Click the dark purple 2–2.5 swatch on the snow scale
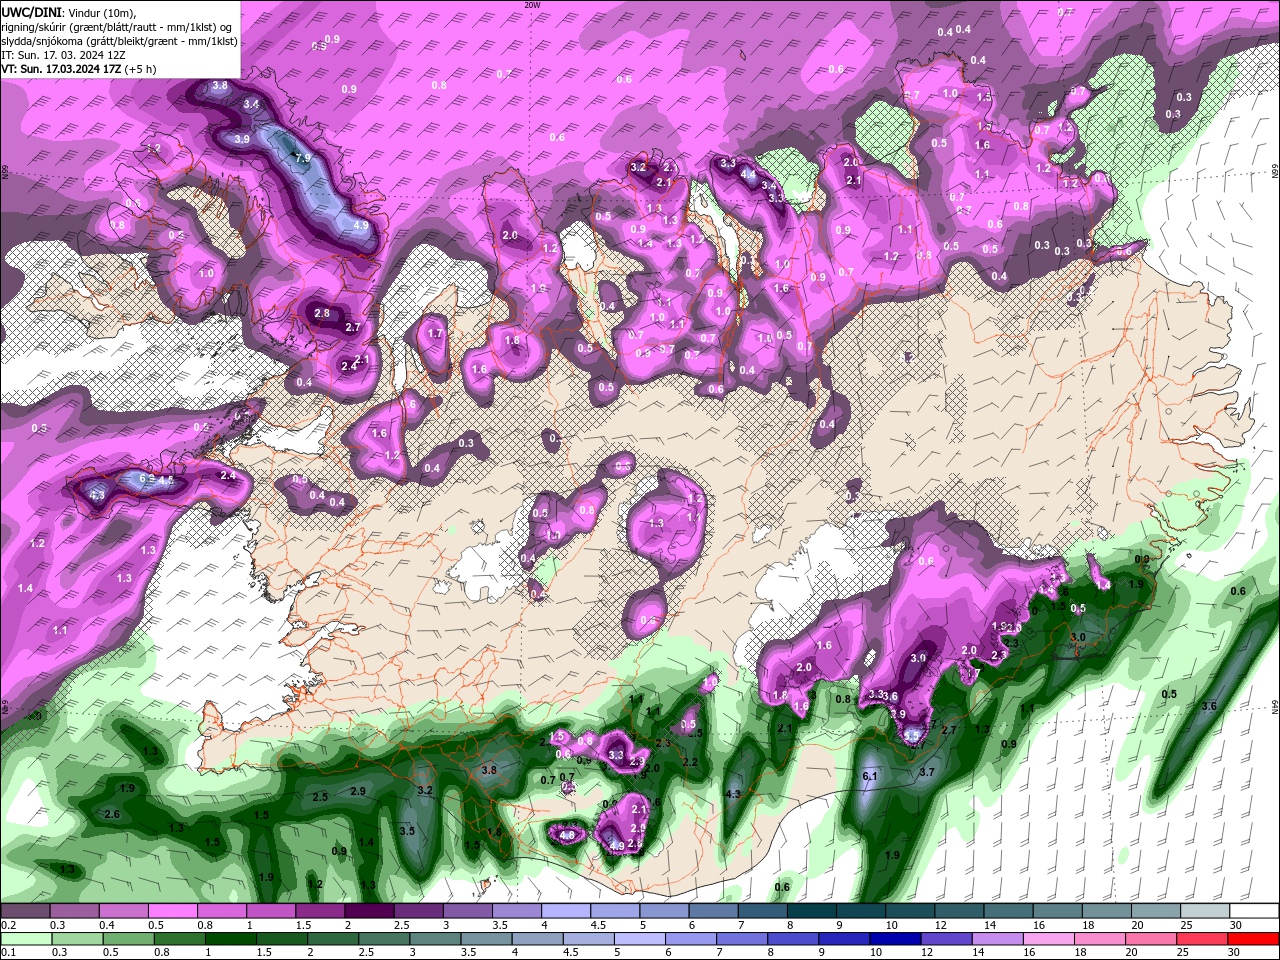Viewport: 1280px width, 960px height. (x=369, y=911)
